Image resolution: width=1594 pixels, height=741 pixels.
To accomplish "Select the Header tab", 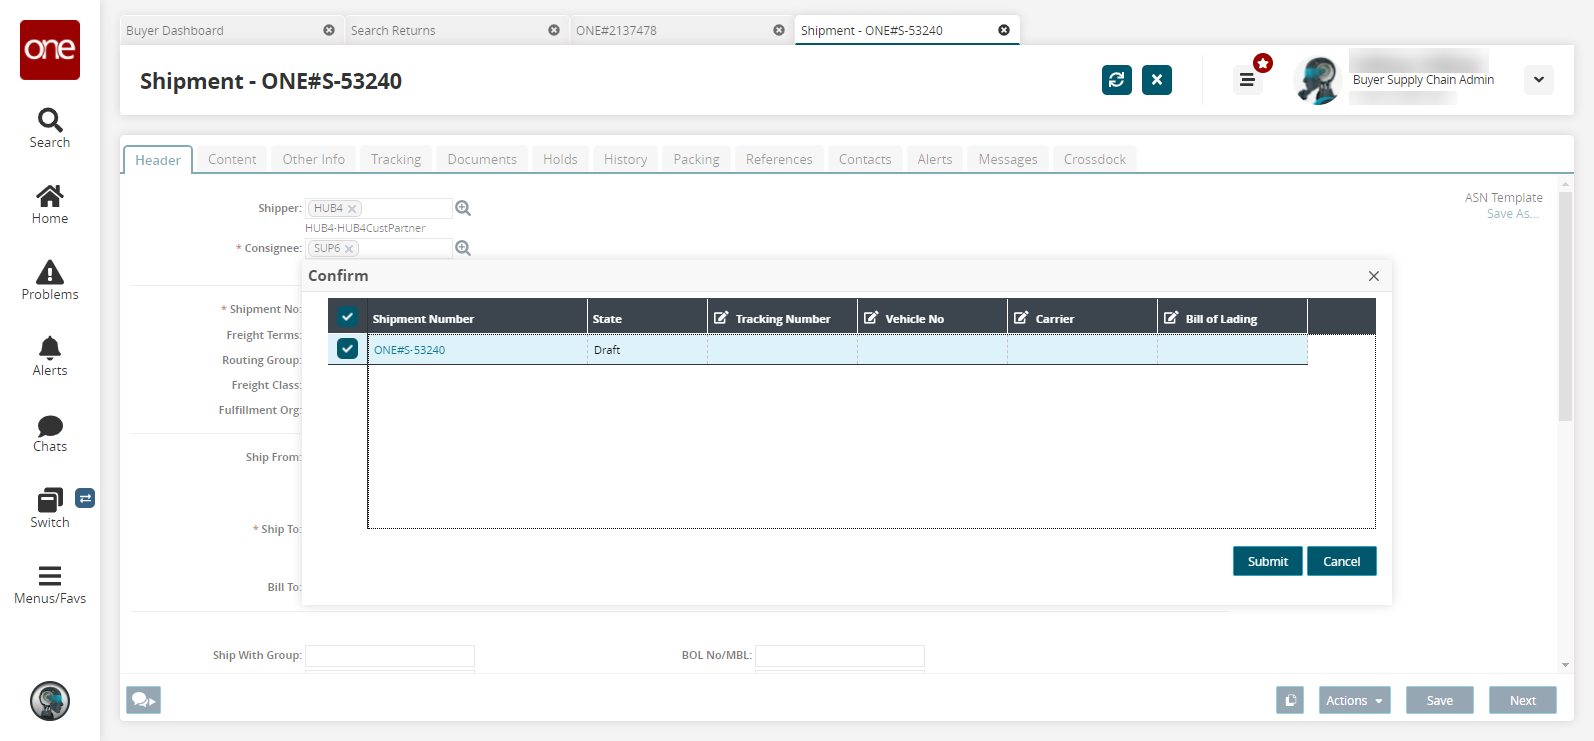I will coord(158,160).
